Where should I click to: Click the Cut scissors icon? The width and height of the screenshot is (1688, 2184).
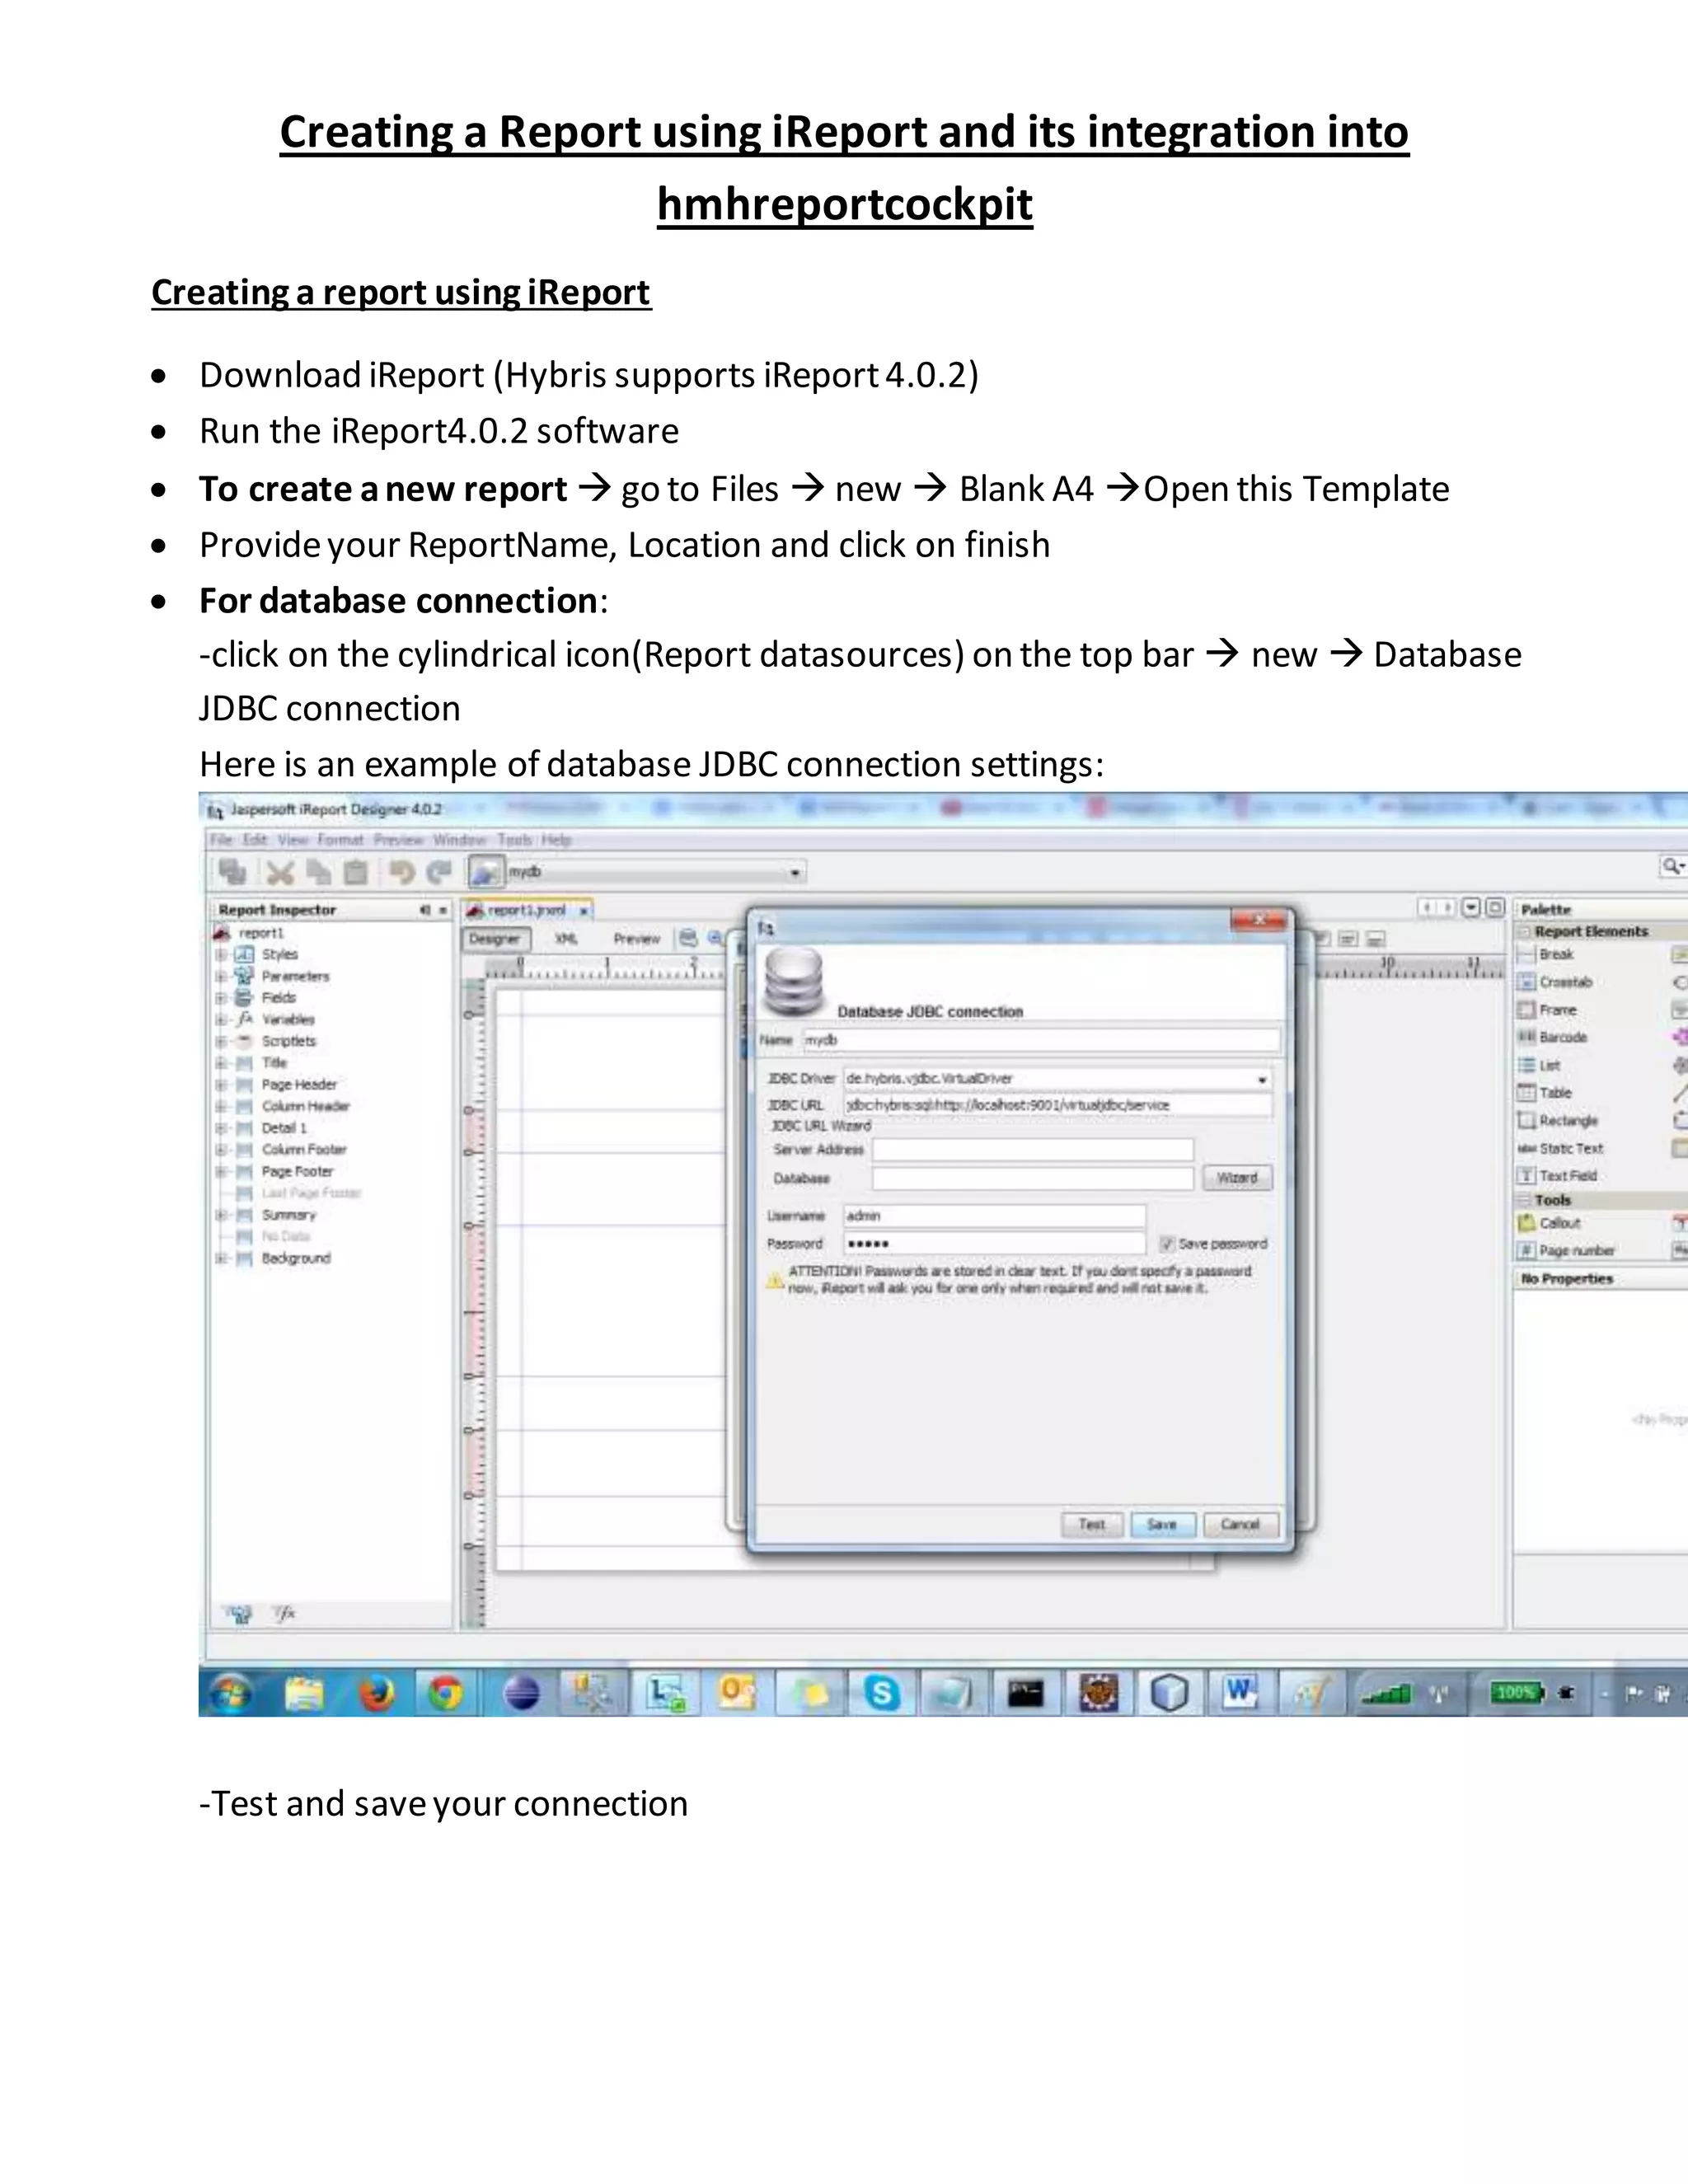280,873
